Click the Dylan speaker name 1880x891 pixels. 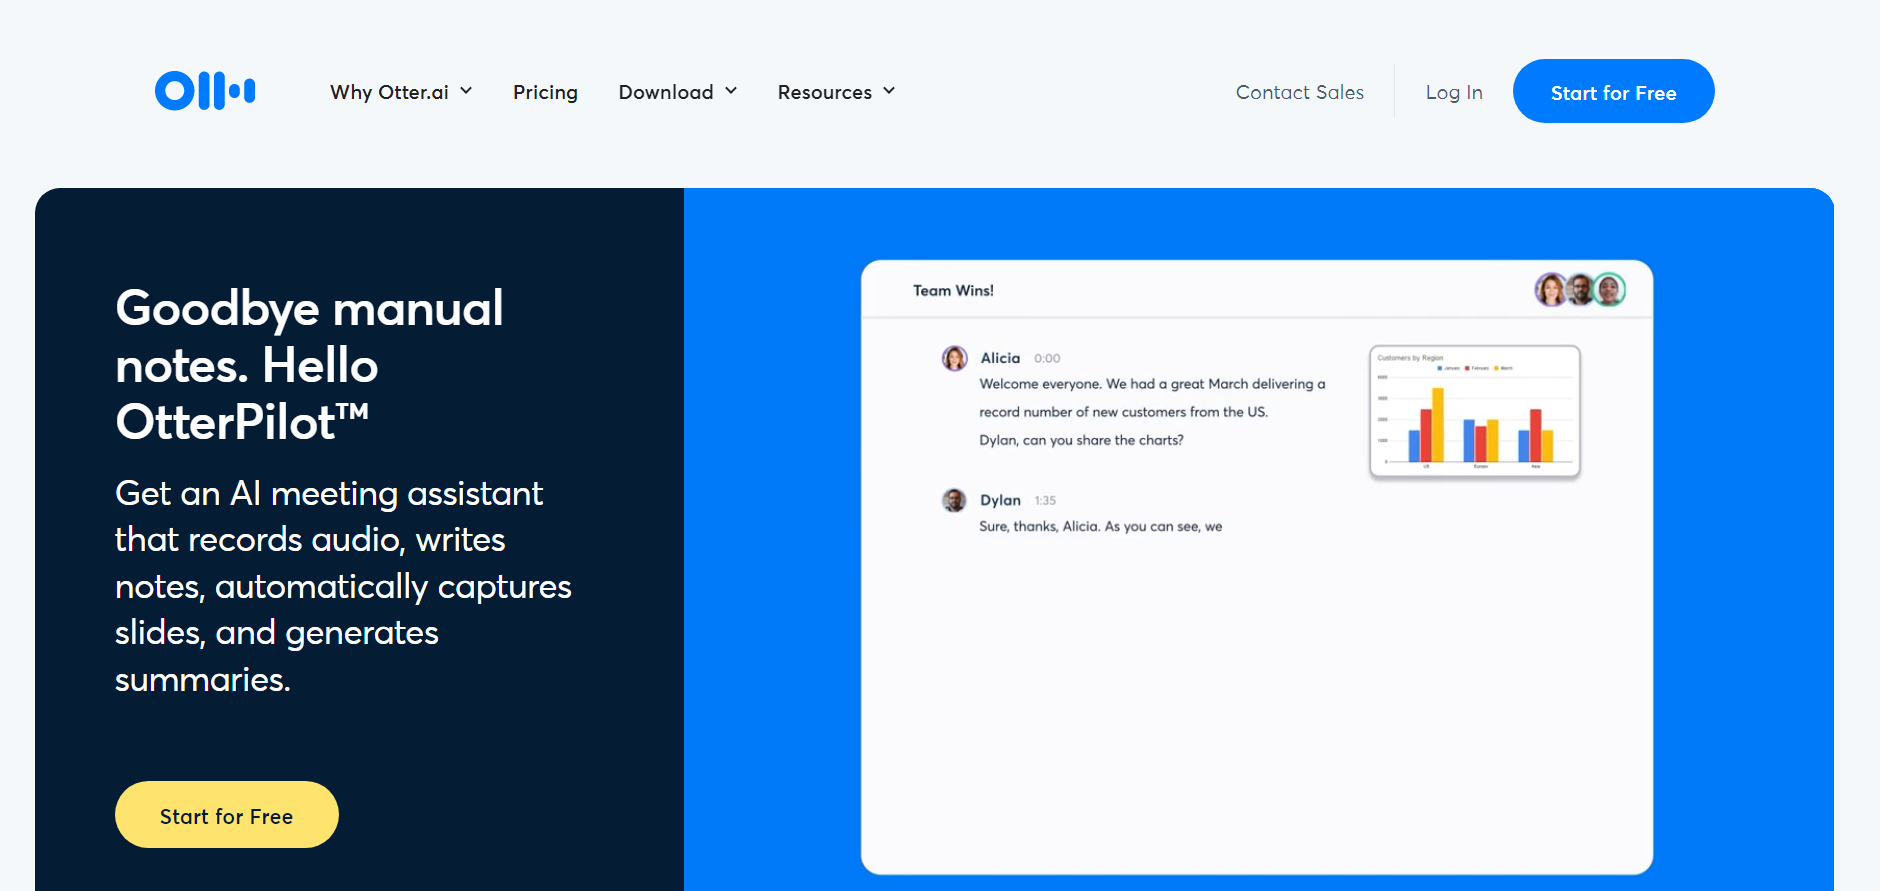click(x=1000, y=500)
